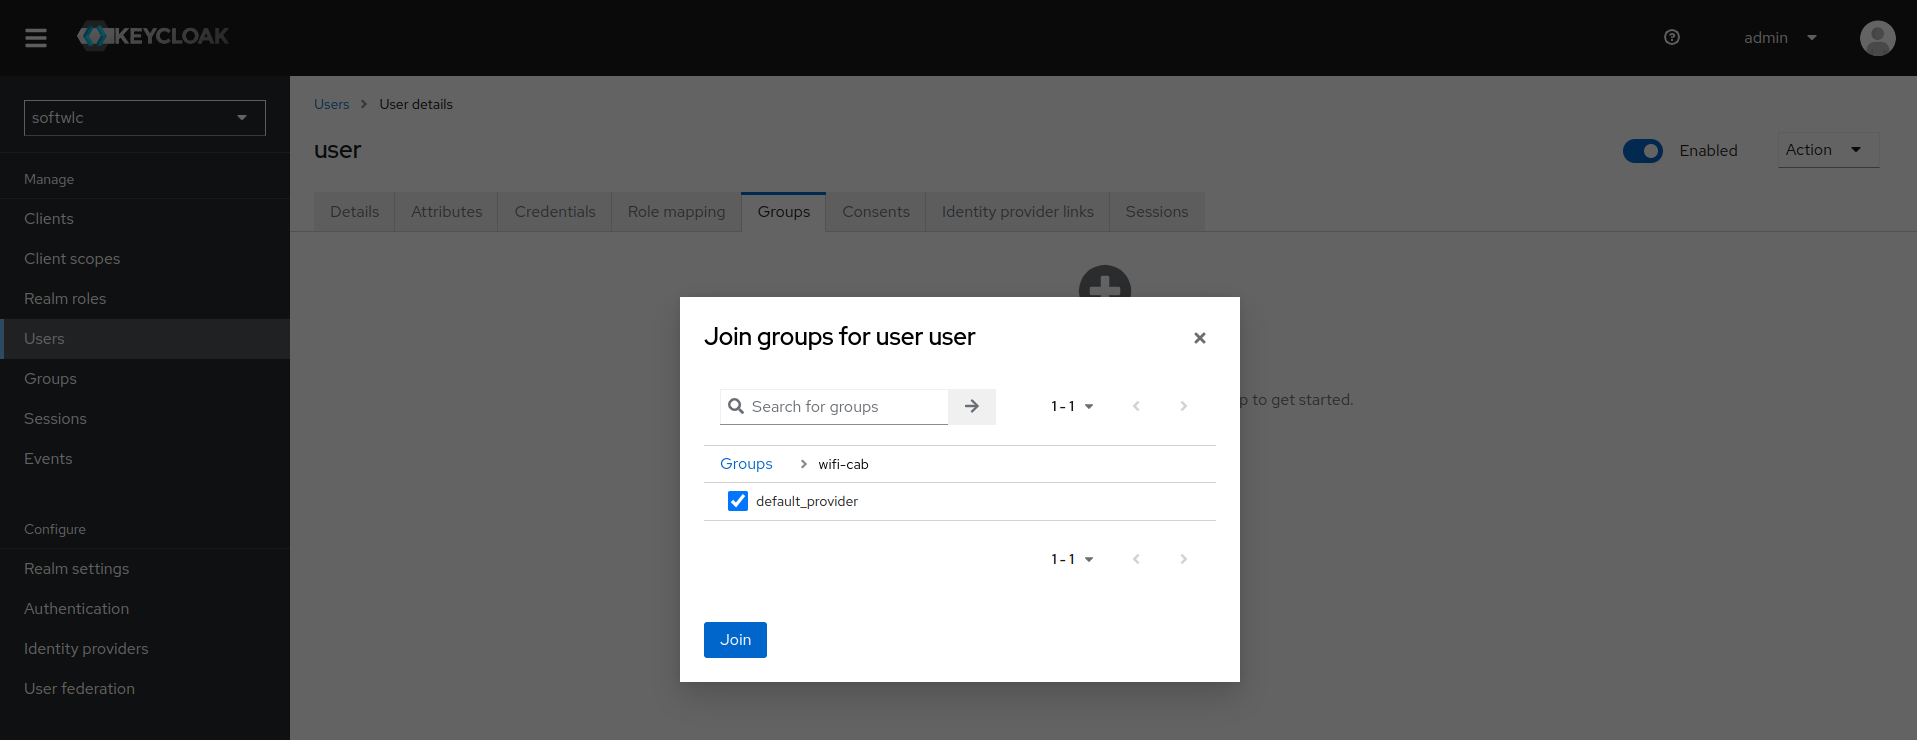Switch to the Attributes tab
Viewport: 1917px width, 740px height.
click(x=447, y=212)
